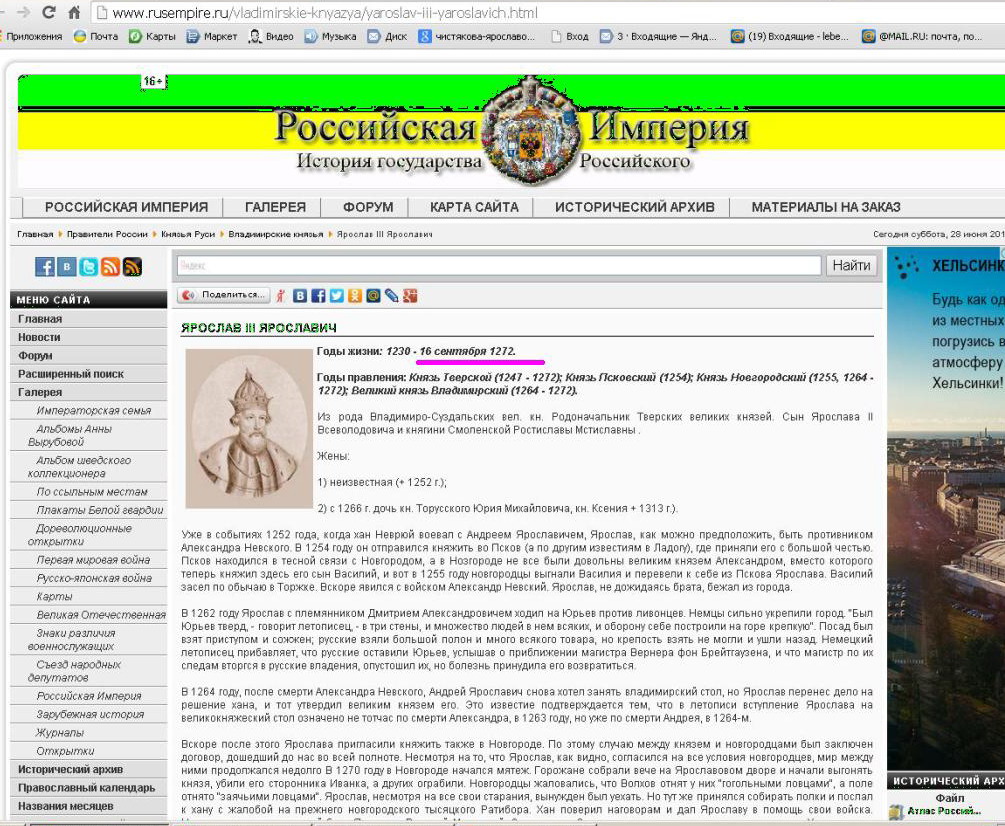This screenshot has width=1005, height=826.
Task: Click the Поделиться share button
Action: coord(224,296)
